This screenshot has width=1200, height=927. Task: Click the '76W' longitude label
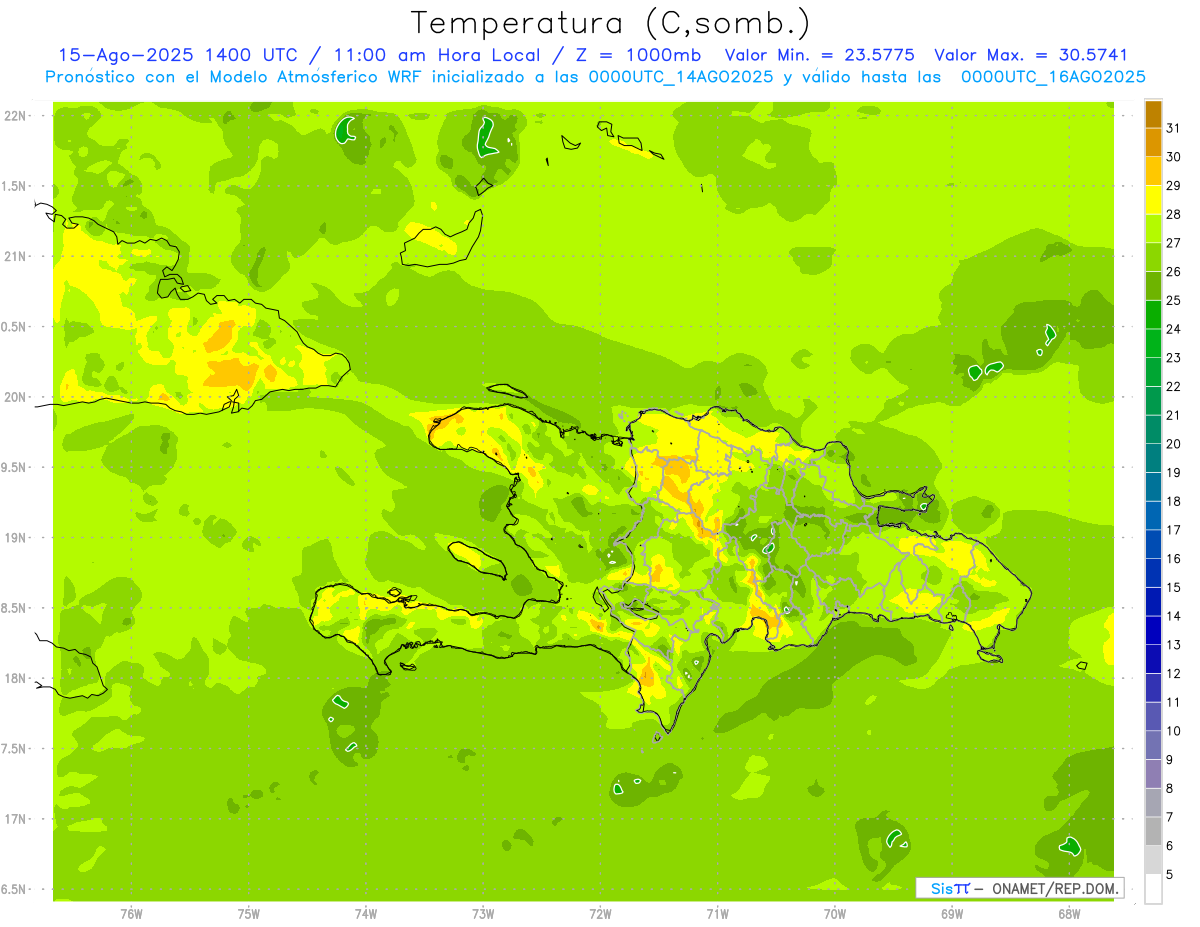pos(131,914)
